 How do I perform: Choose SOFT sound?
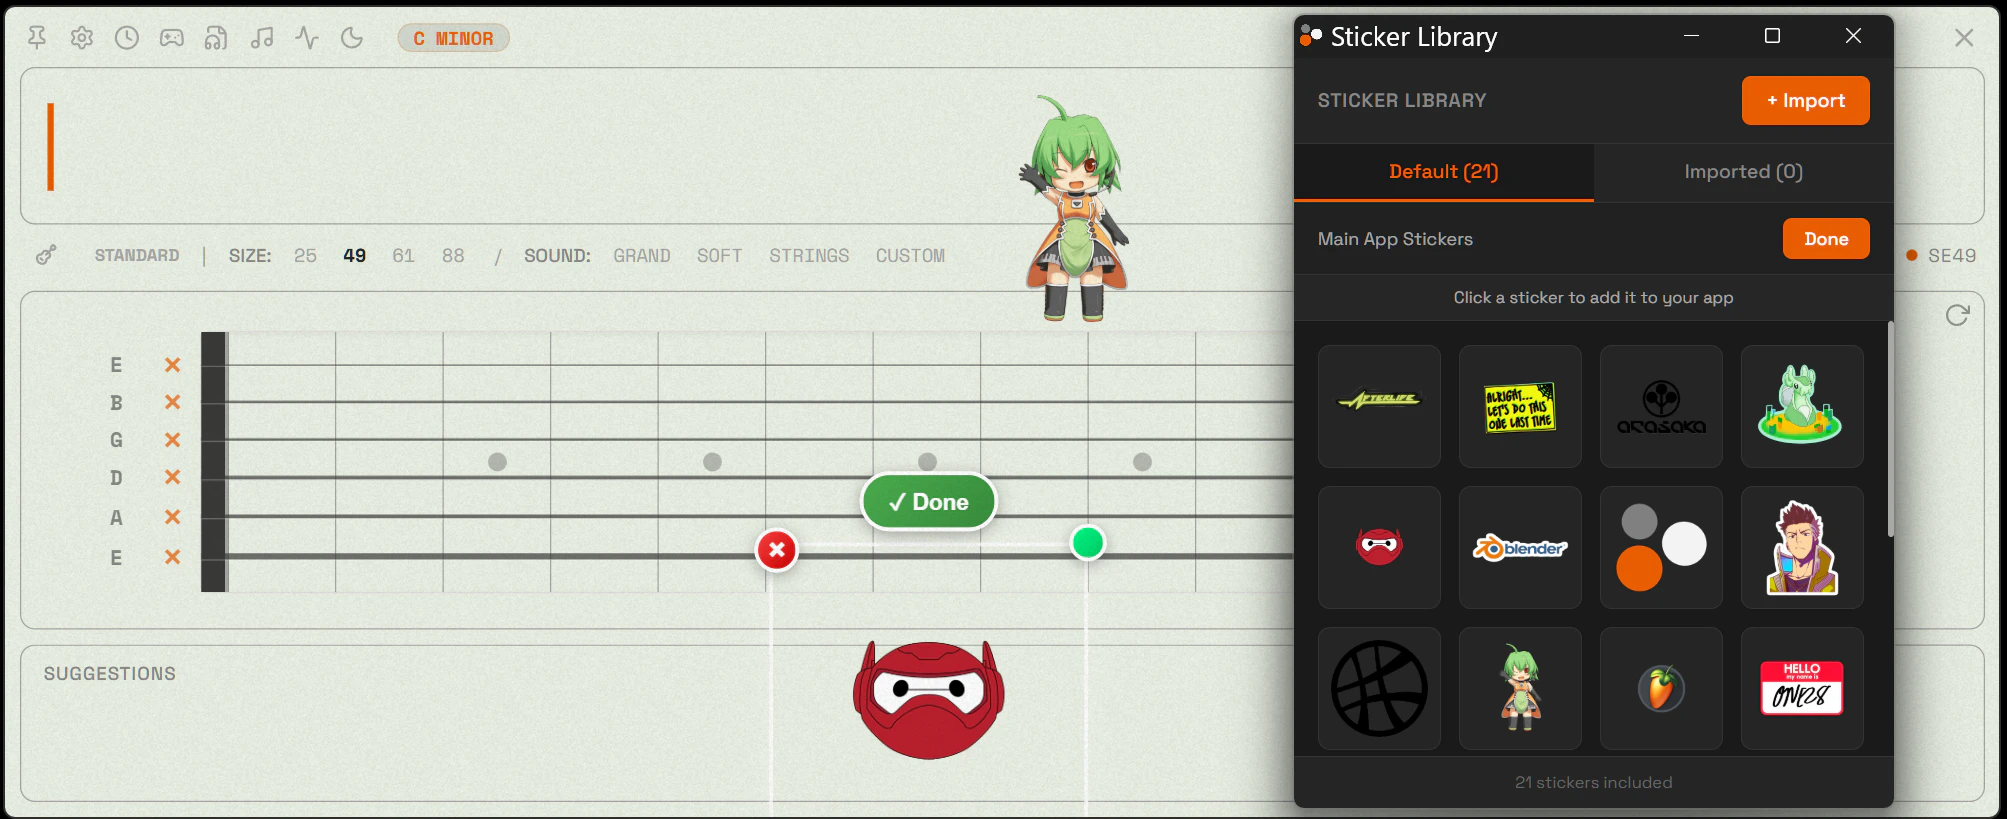coord(720,255)
